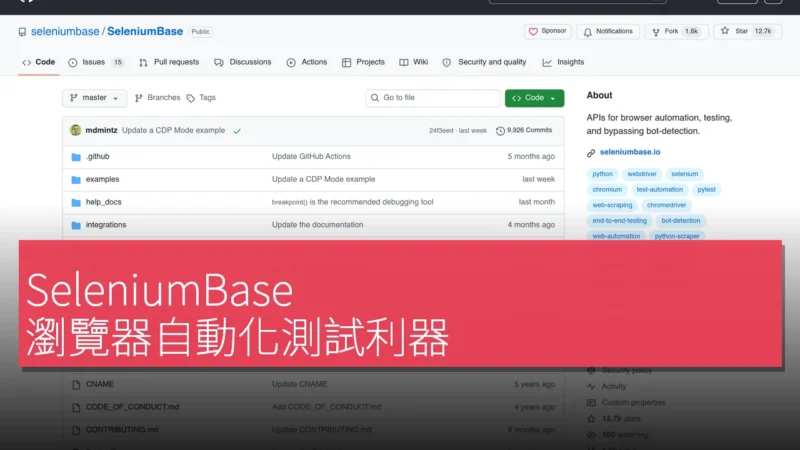The width and height of the screenshot is (800, 450).
Task: Open the Wiki tab
Action: pos(414,62)
